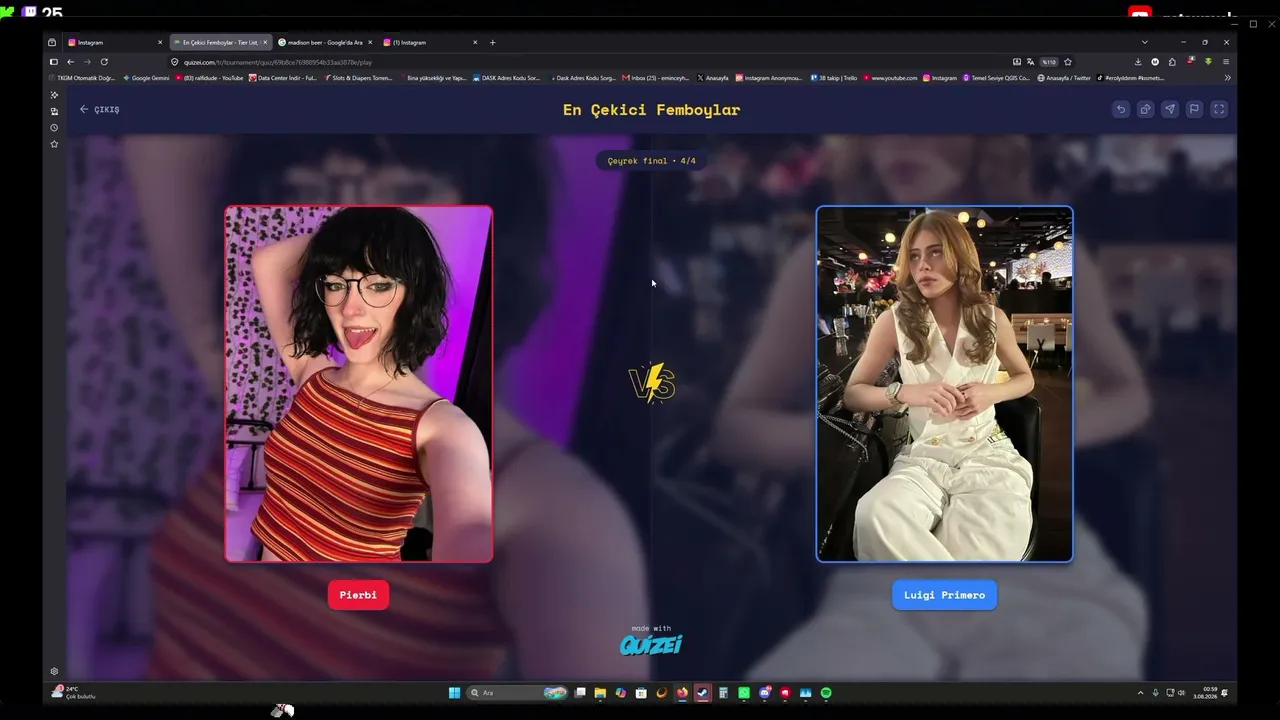
Task: Enter fullscreen with the expand icon
Action: point(1219,109)
